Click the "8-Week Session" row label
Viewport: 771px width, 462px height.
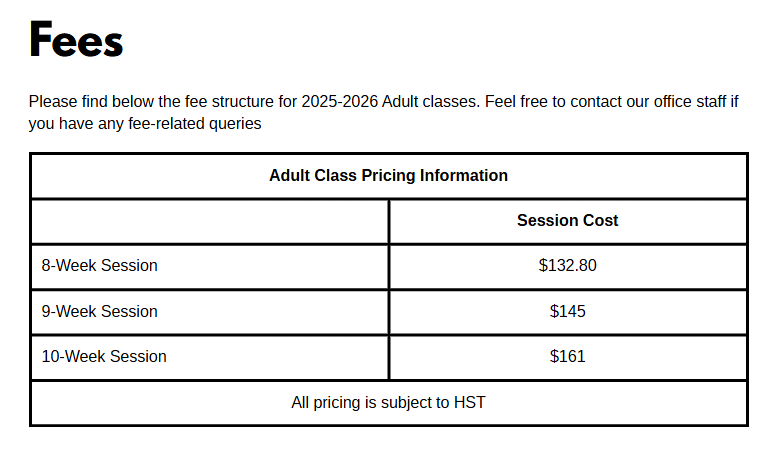[100, 266]
